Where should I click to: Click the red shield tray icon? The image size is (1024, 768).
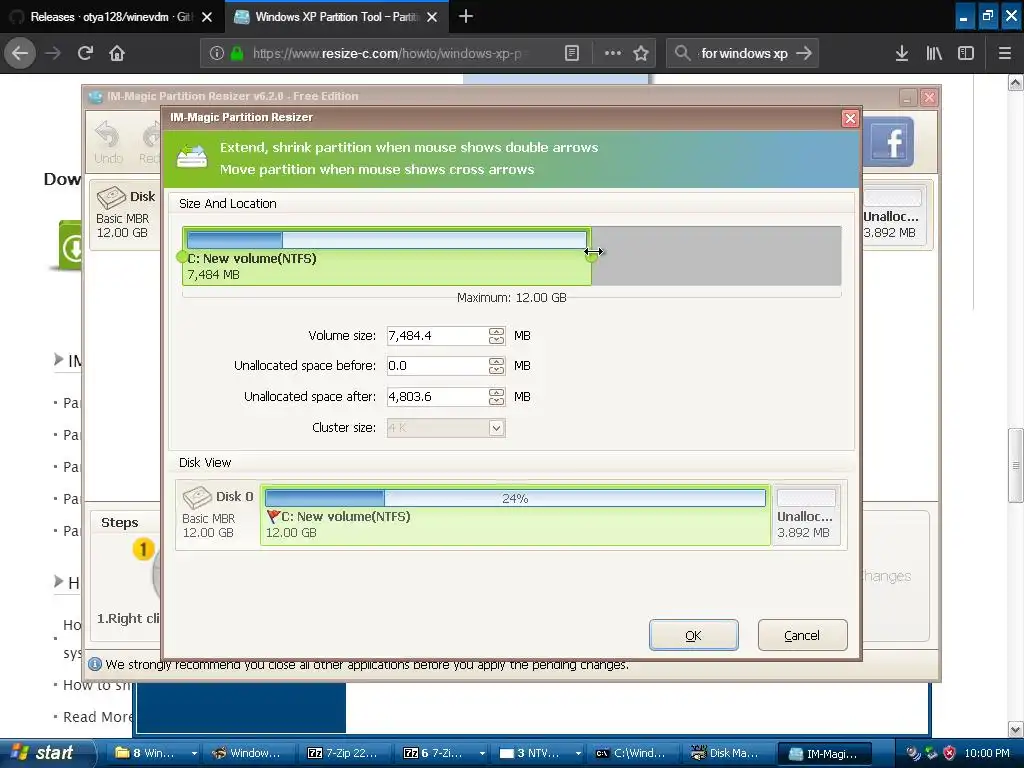(x=950, y=753)
